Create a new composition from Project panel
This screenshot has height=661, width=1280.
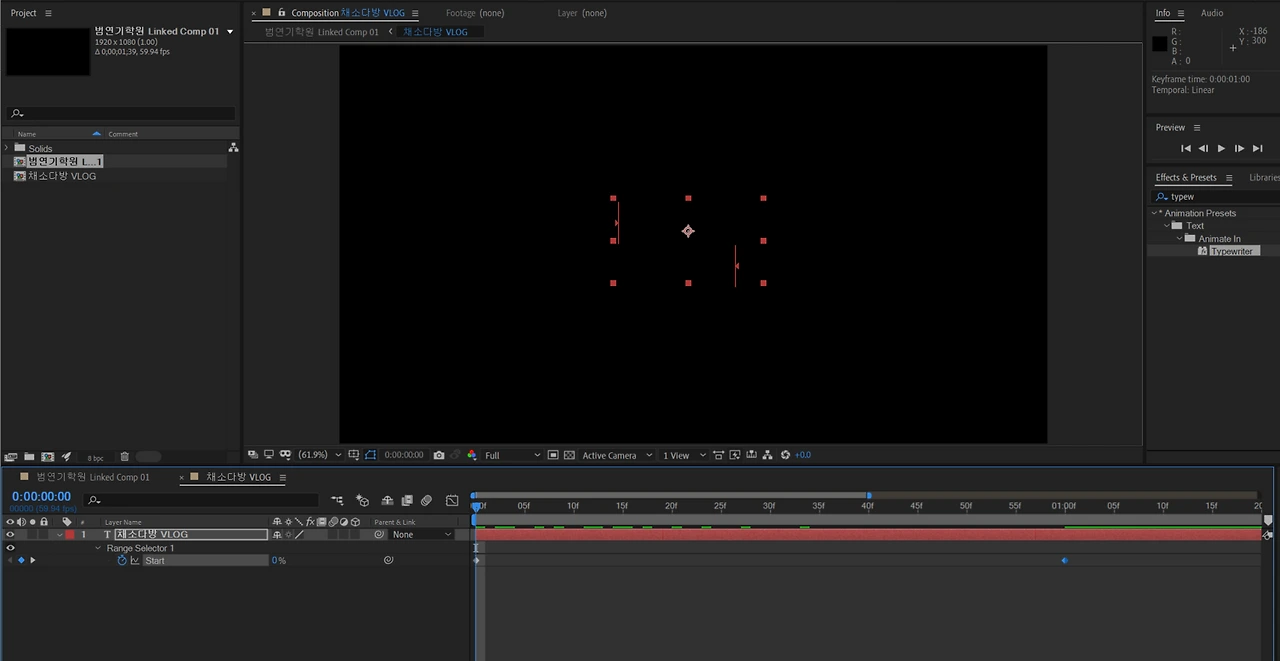[x=47, y=456]
